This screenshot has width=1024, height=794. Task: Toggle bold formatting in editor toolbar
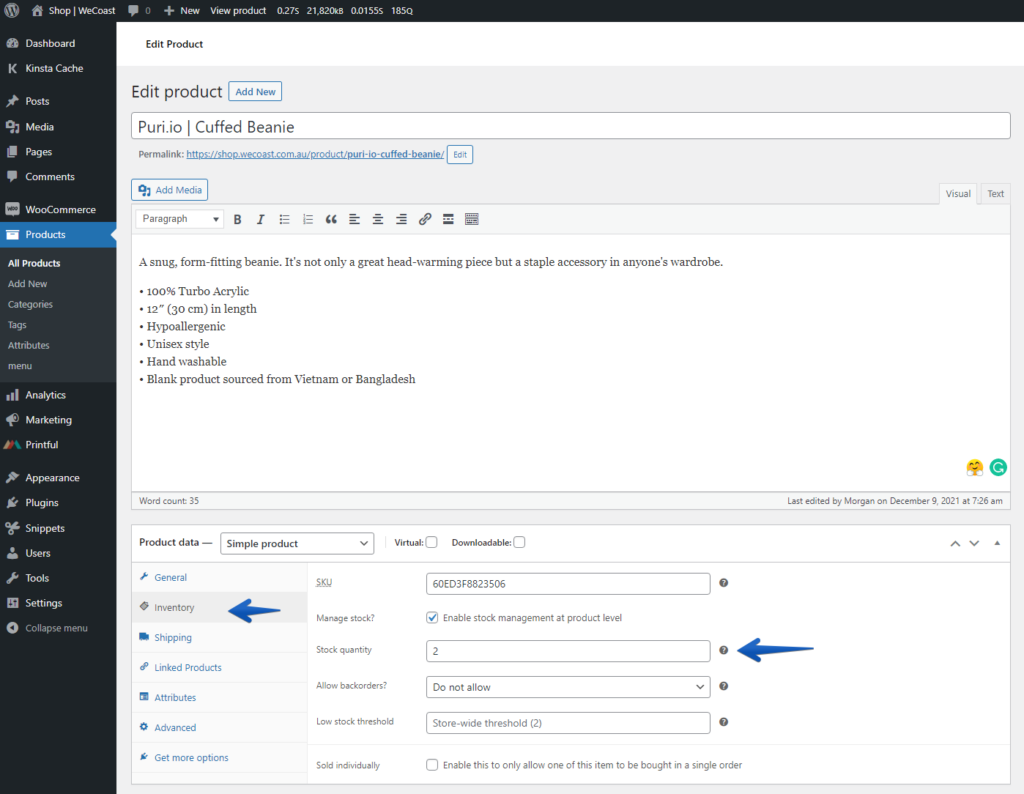click(x=238, y=219)
